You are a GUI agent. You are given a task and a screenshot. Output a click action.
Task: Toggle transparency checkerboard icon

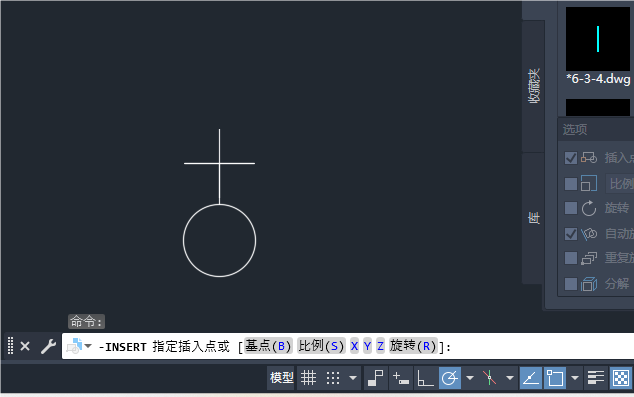pos(621,378)
